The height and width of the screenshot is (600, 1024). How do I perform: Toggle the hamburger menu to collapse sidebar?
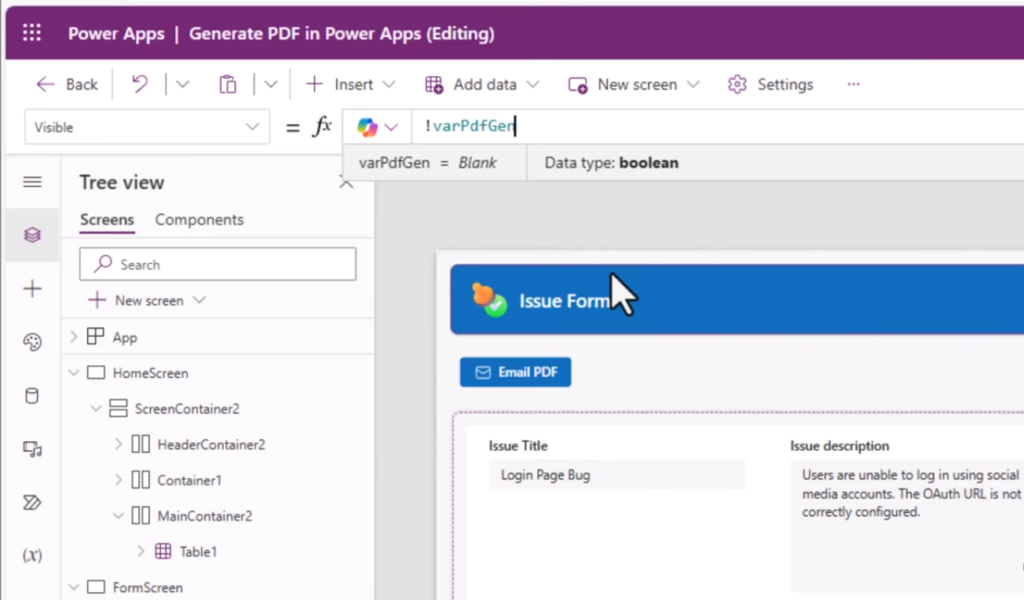click(x=32, y=182)
